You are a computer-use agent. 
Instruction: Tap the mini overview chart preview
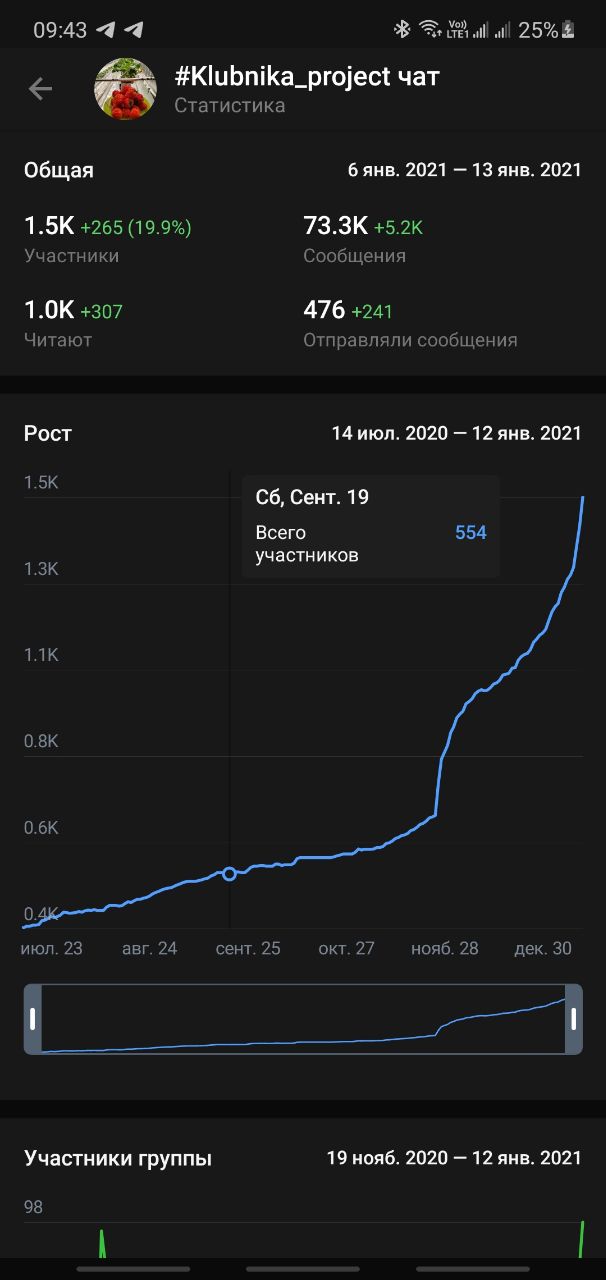303,1019
